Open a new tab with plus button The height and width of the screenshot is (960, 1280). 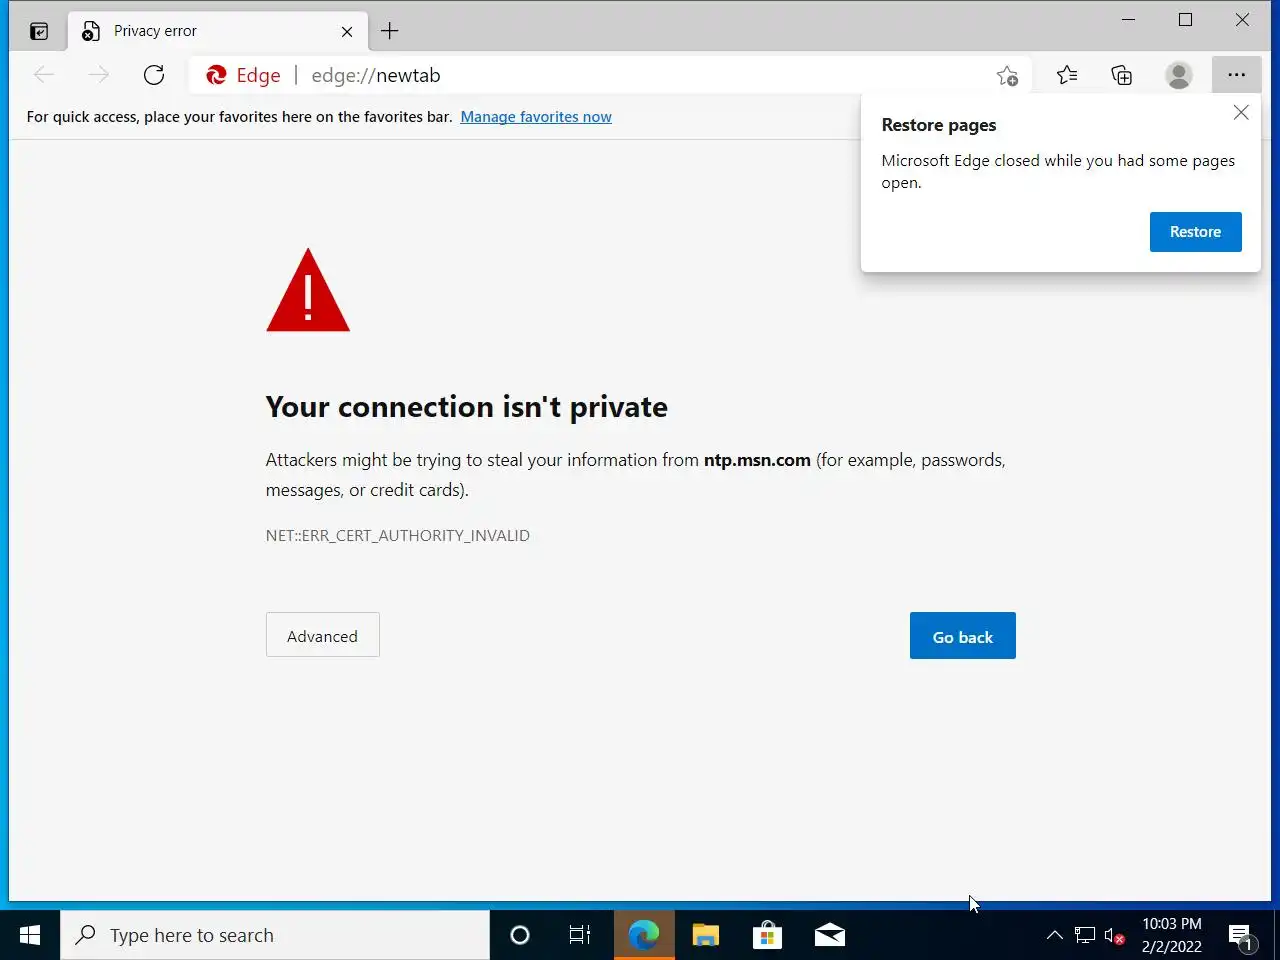coord(390,32)
